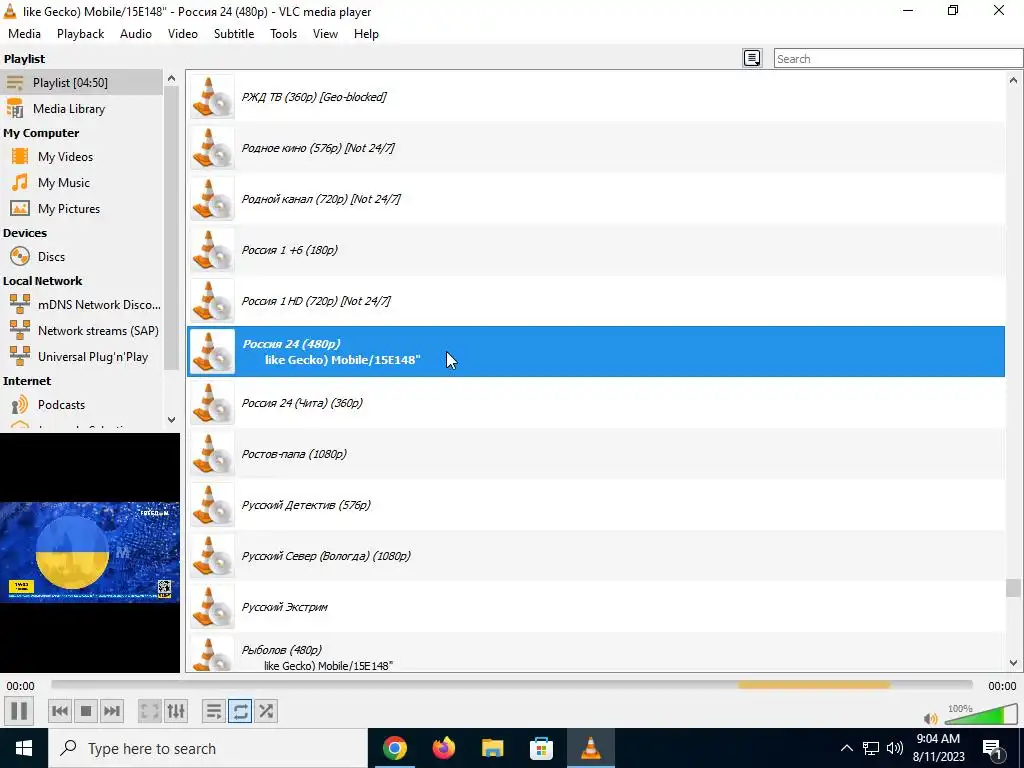Viewport: 1024px width, 768px height.
Task: Open My Music in sidebar
Action: [81, 183]
